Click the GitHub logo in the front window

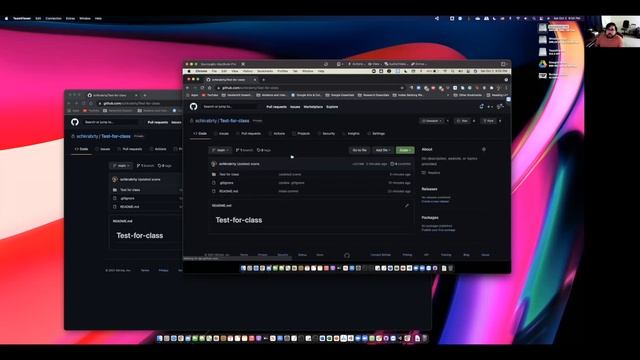(193, 107)
